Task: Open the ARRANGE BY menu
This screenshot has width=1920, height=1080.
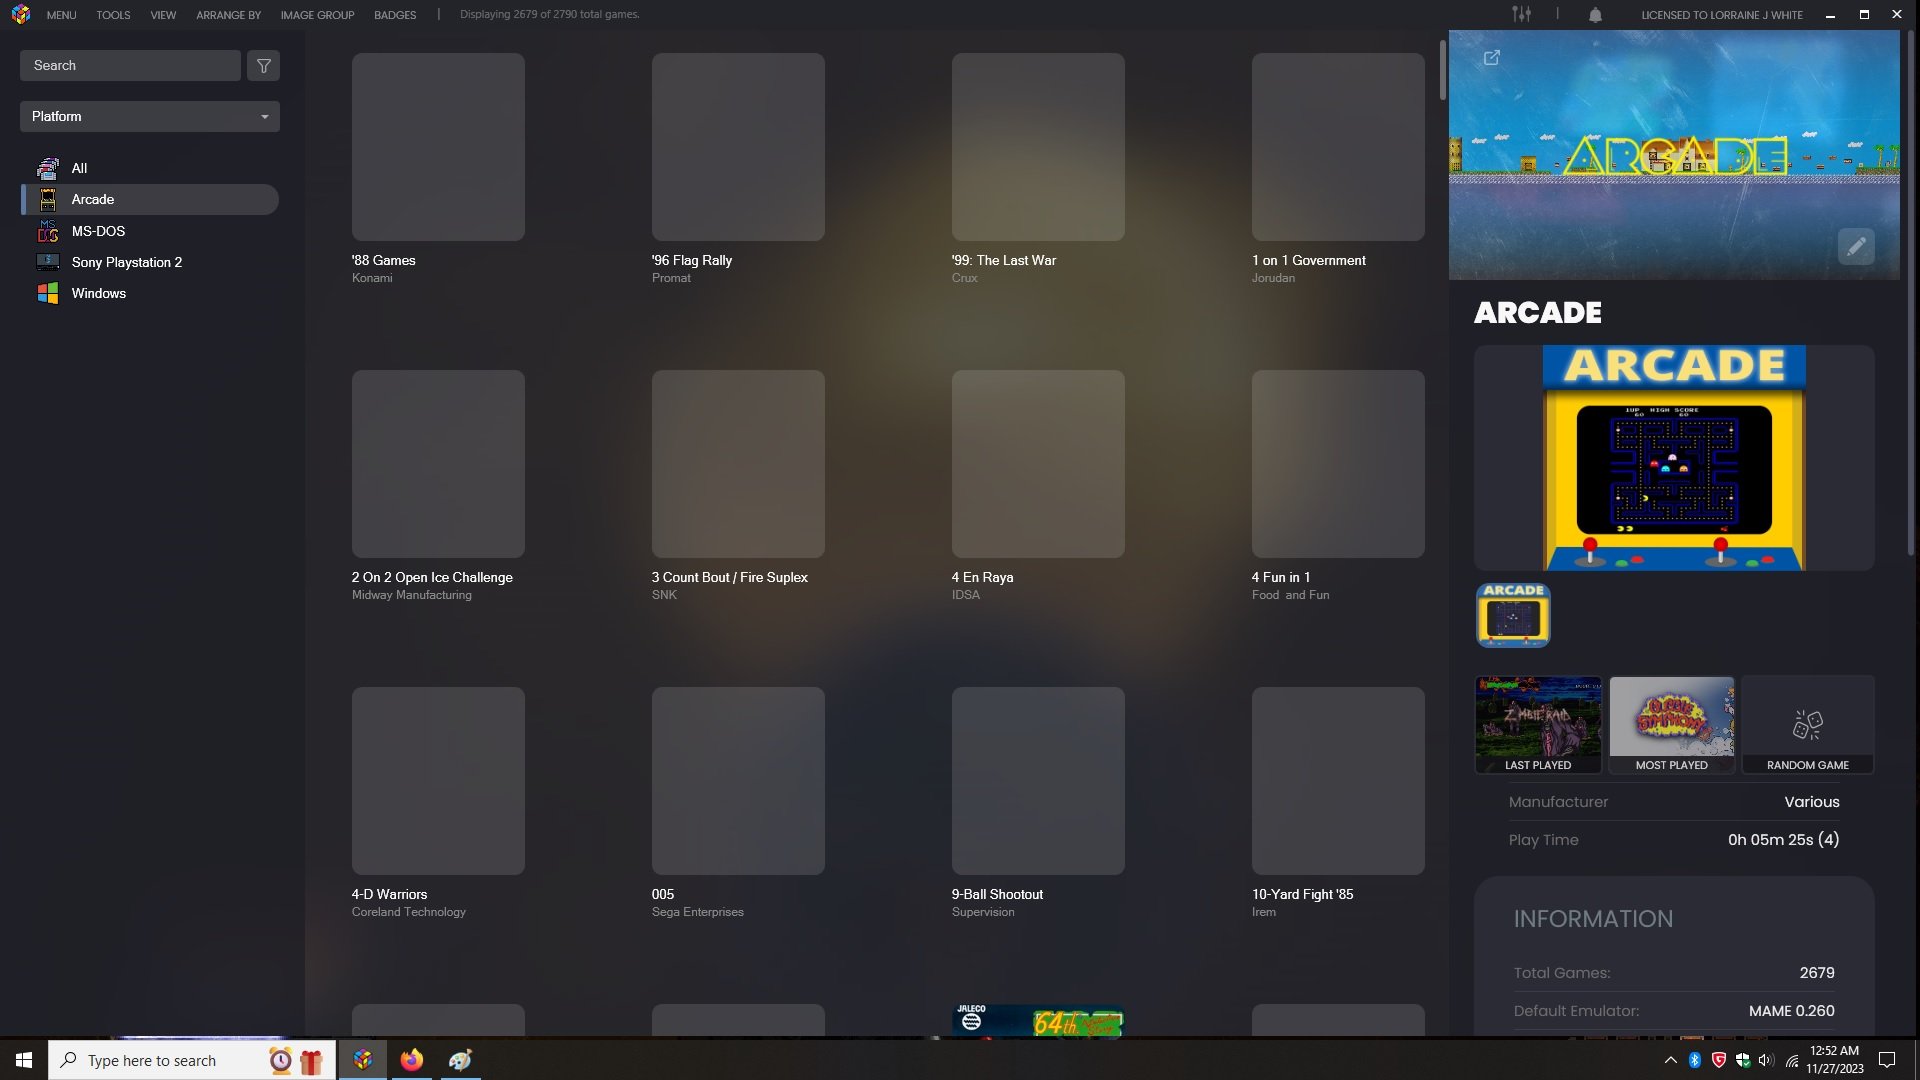Action: tap(228, 15)
